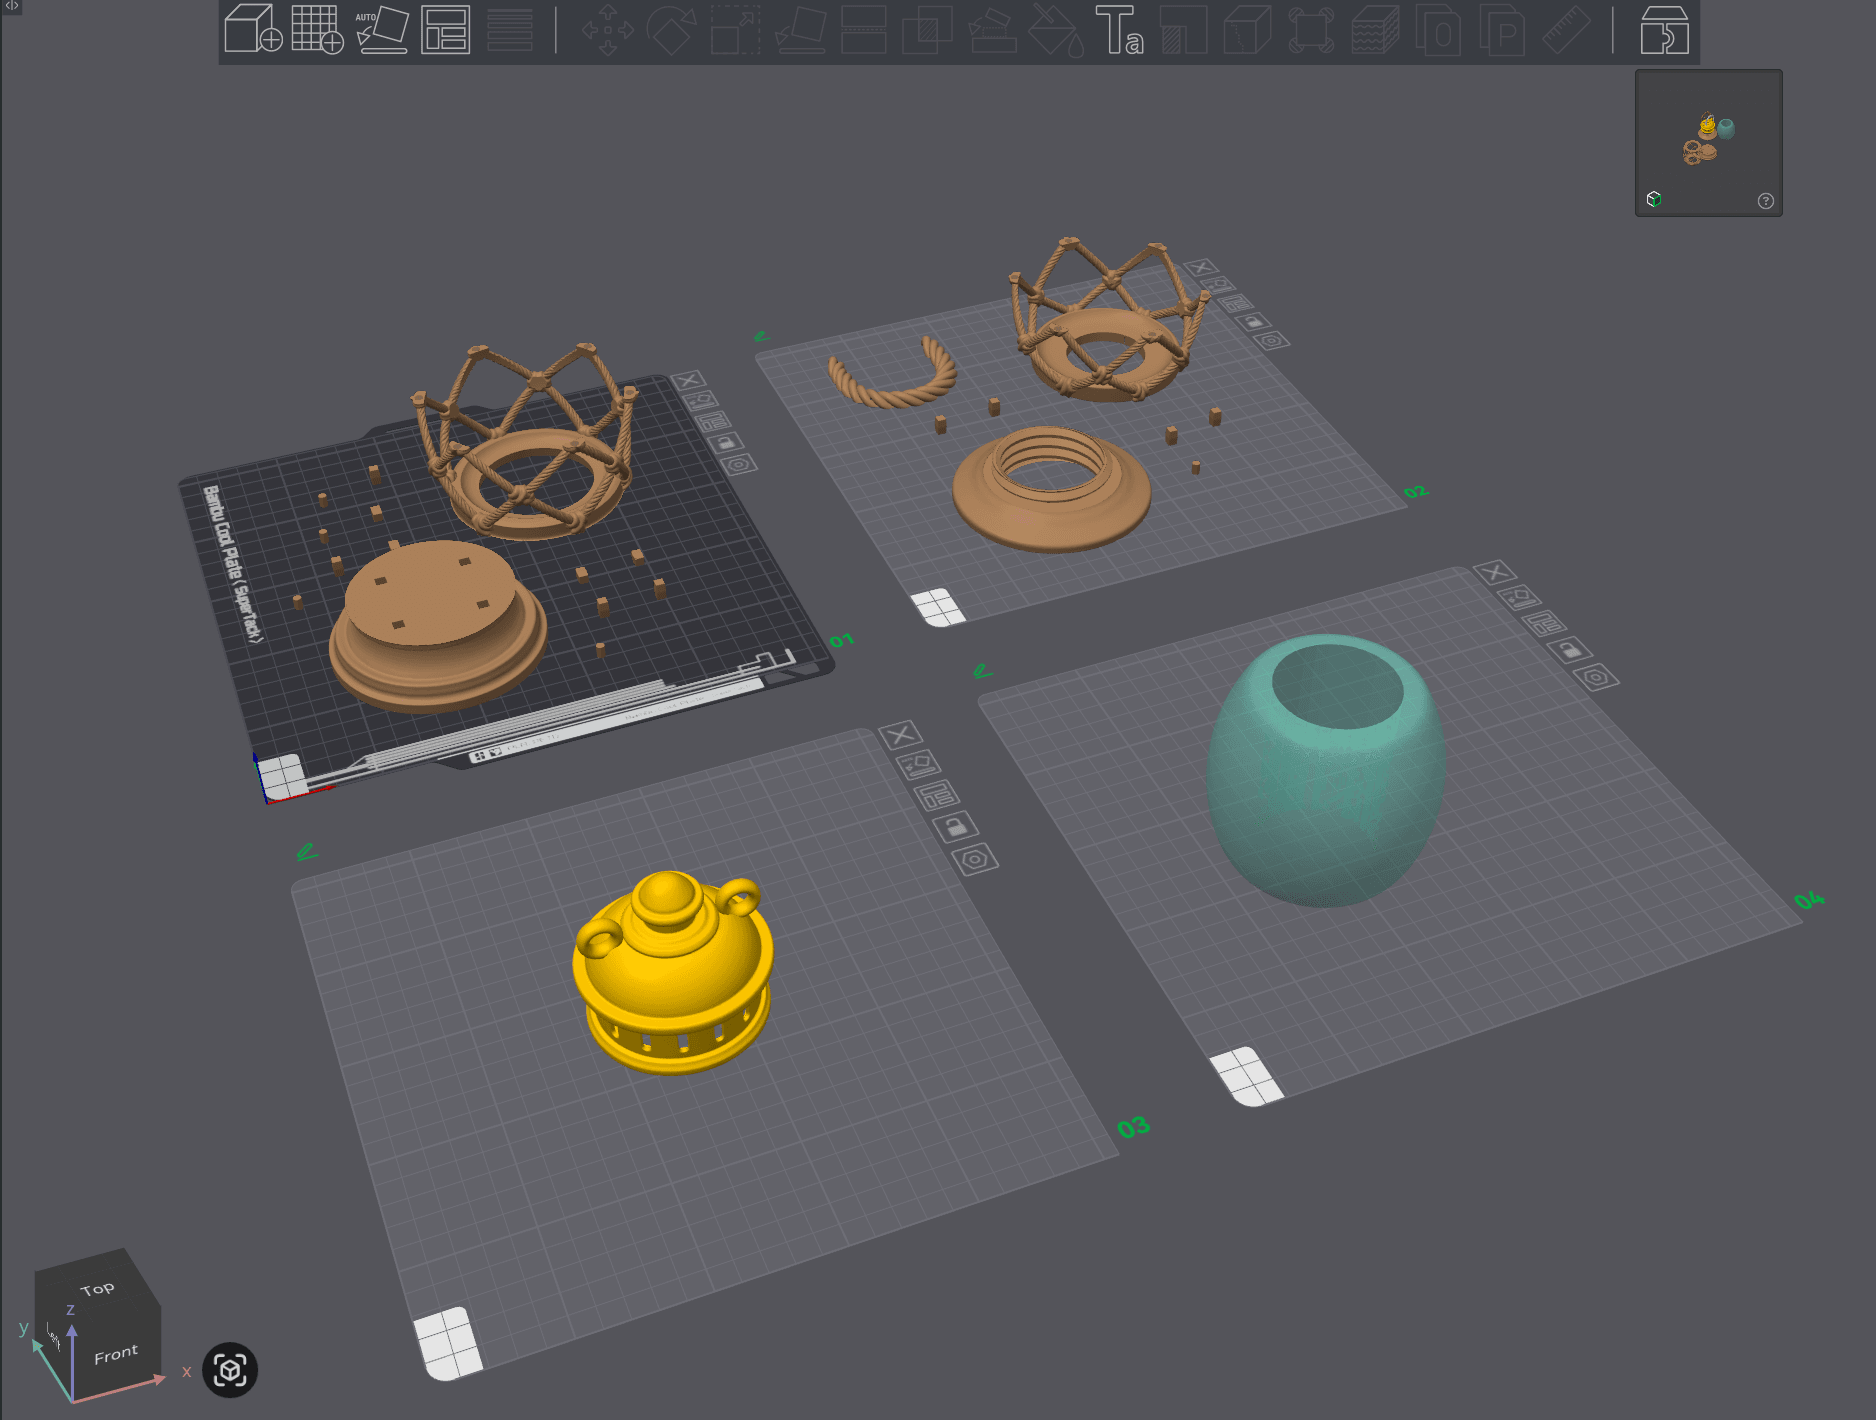Image resolution: width=1876 pixels, height=1420 pixels.
Task: Click the green edit-name pencil for plate 04
Action: point(983,671)
